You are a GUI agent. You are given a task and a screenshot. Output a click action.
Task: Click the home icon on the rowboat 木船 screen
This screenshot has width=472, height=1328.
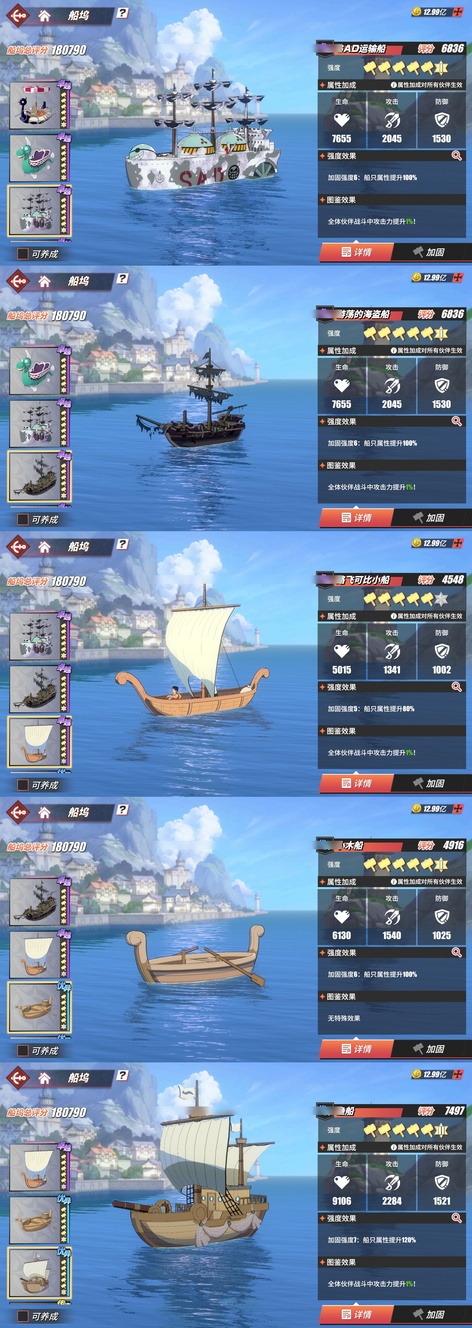45,813
